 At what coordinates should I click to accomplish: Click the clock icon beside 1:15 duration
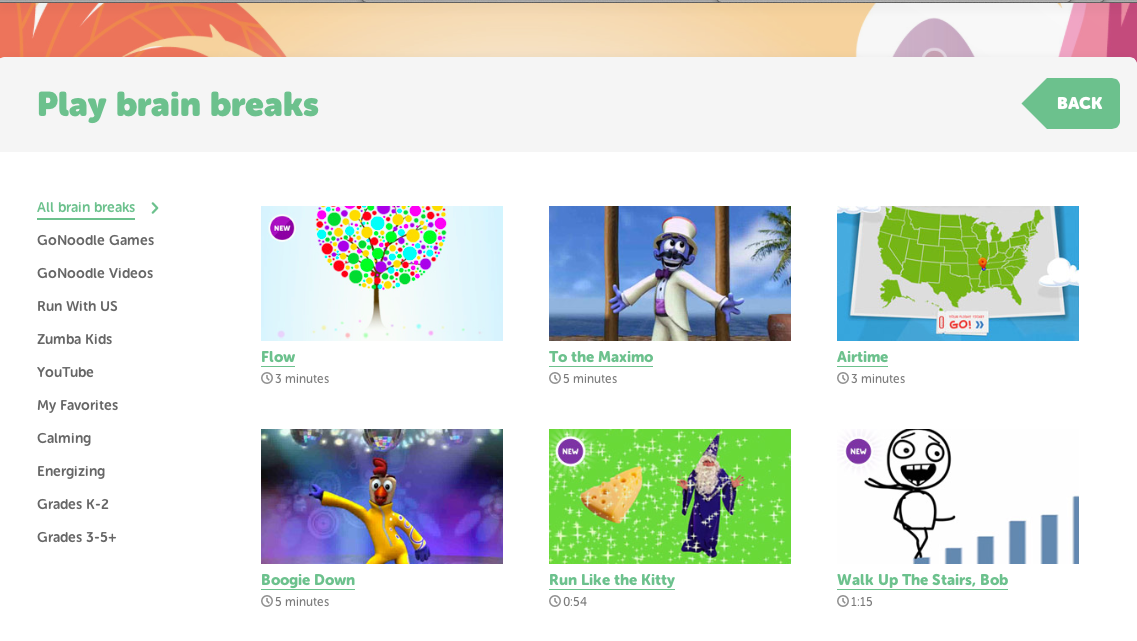click(843, 601)
